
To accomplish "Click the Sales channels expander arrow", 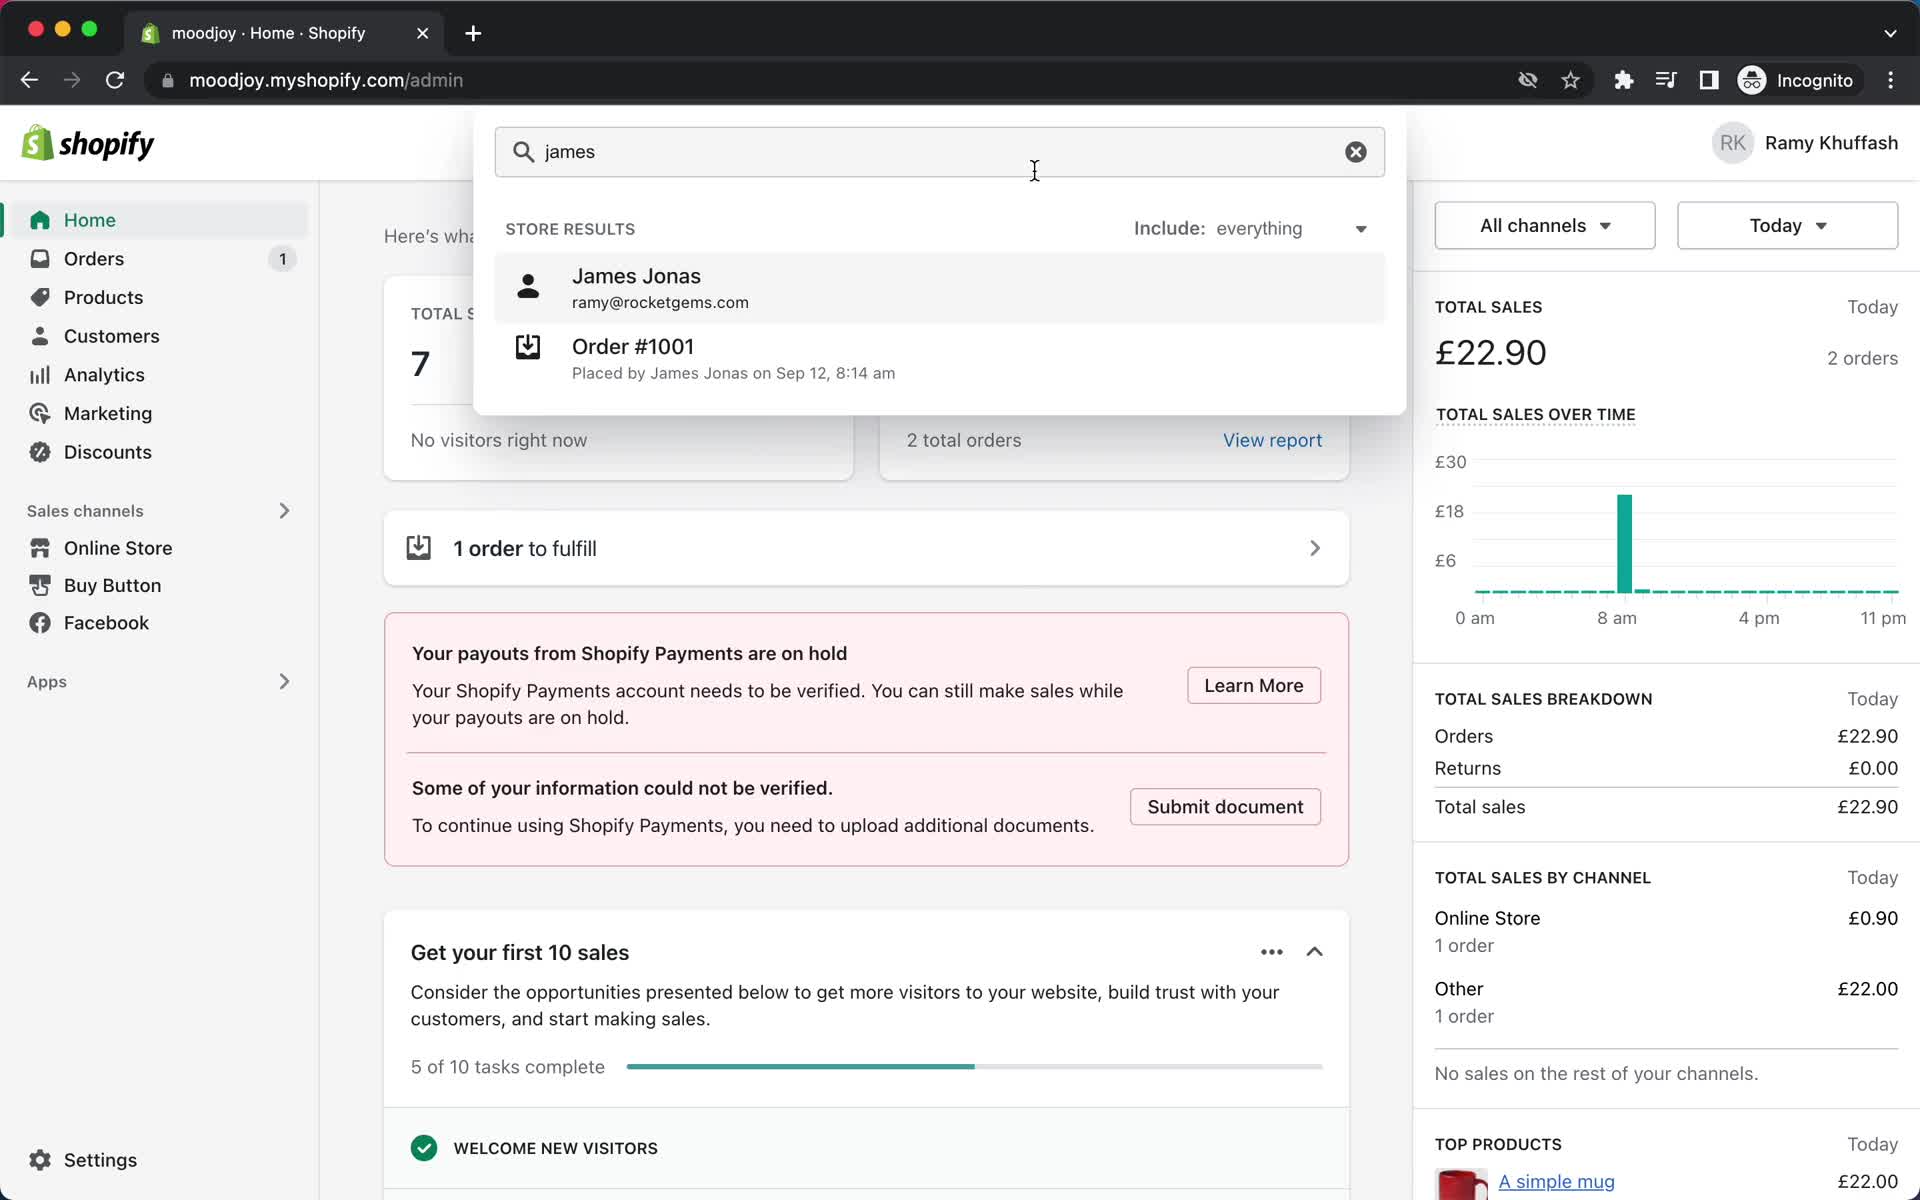I will pyautogui.click(x=283, y=510).
